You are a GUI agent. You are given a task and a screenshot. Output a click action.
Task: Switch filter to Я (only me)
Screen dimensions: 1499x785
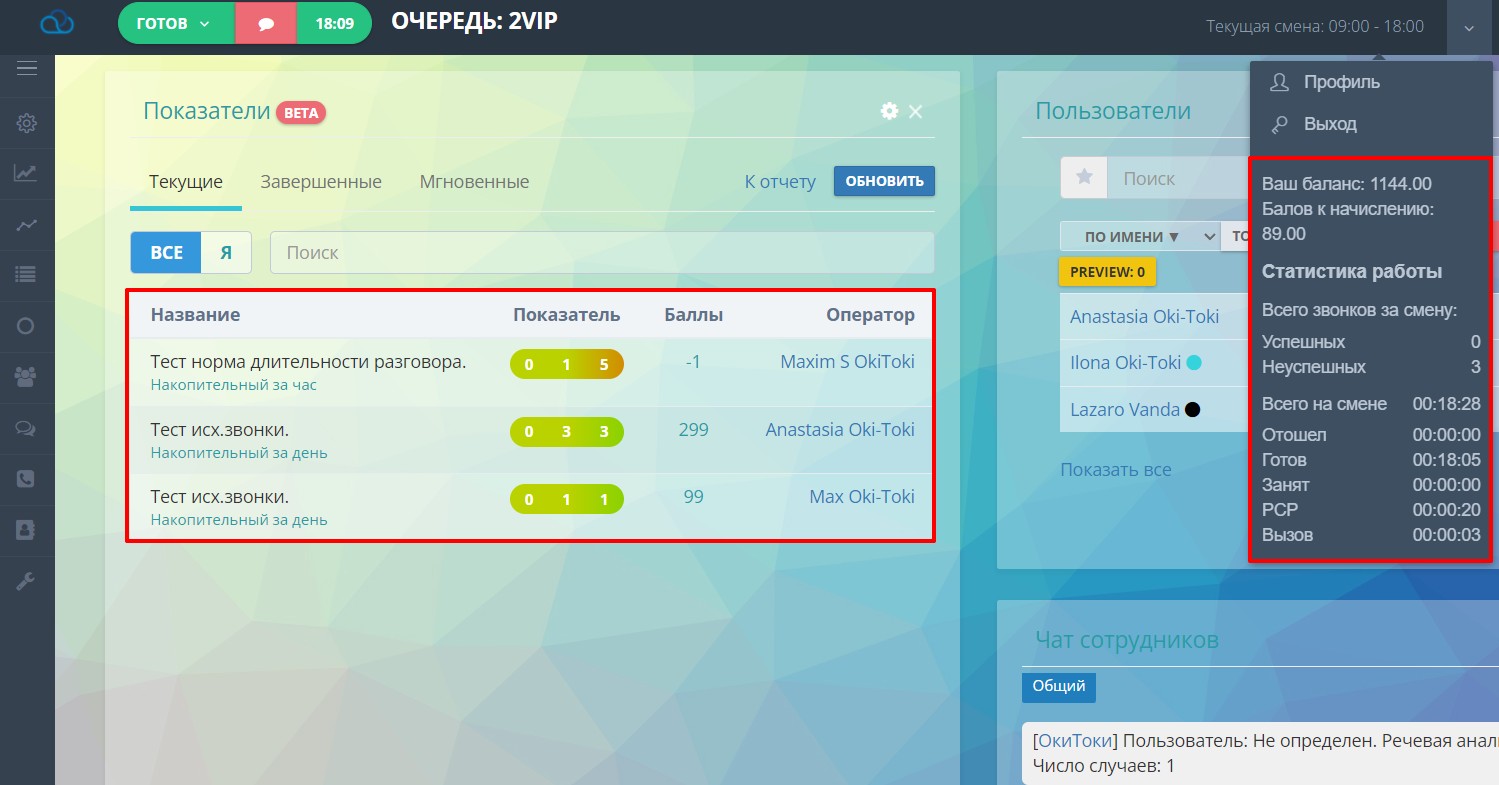click(226, 253)
